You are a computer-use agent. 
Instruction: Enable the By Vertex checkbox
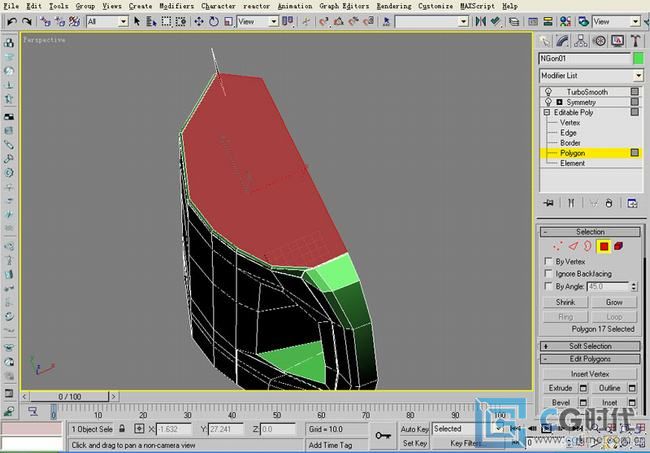(548, 262)
